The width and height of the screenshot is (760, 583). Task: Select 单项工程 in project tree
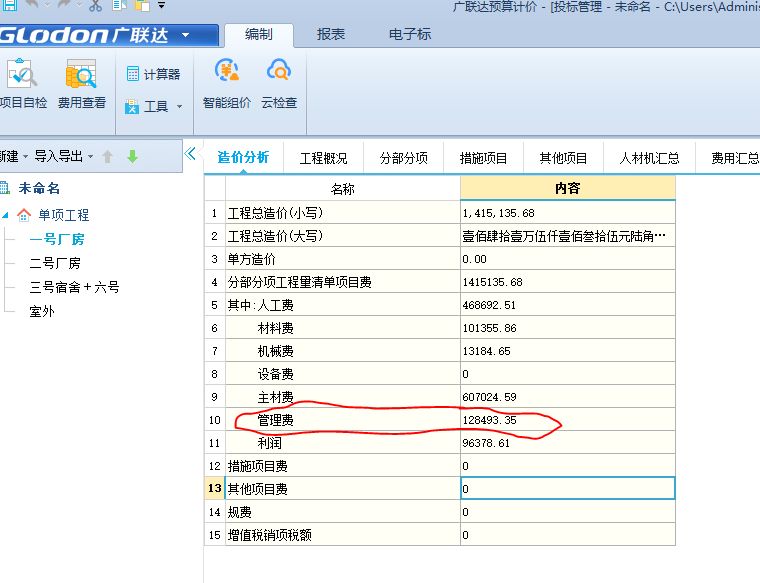click(x=63, y=215)
